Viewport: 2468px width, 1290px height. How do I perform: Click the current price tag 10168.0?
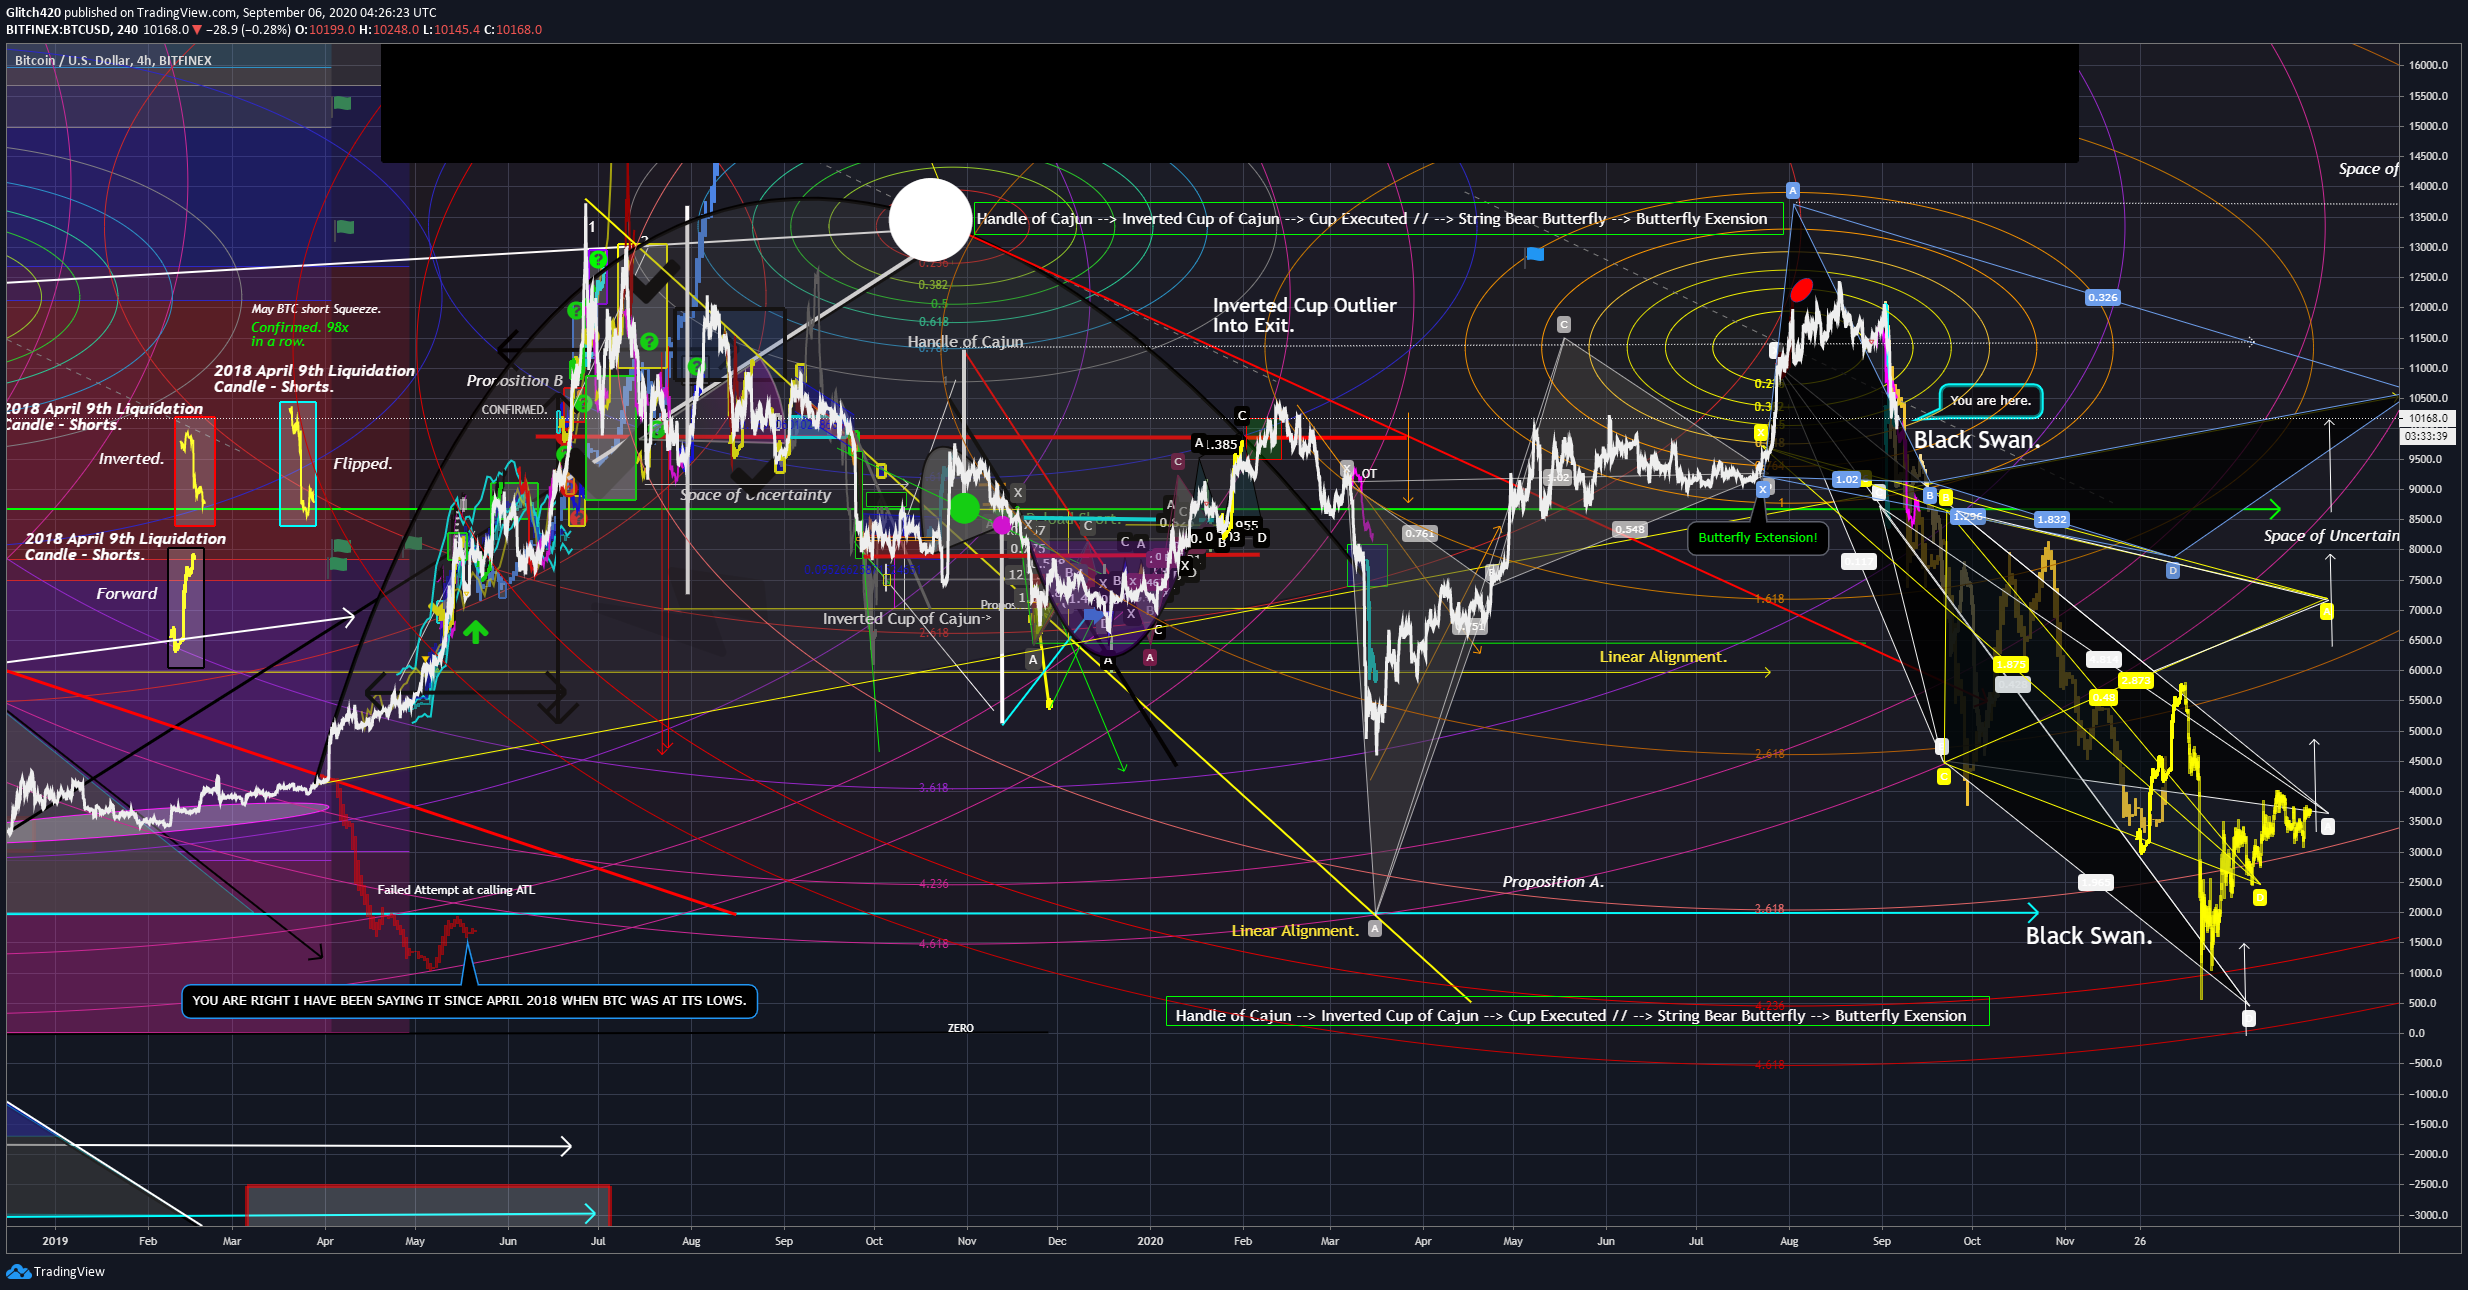pyautogui.click(x=2428, y=418)
